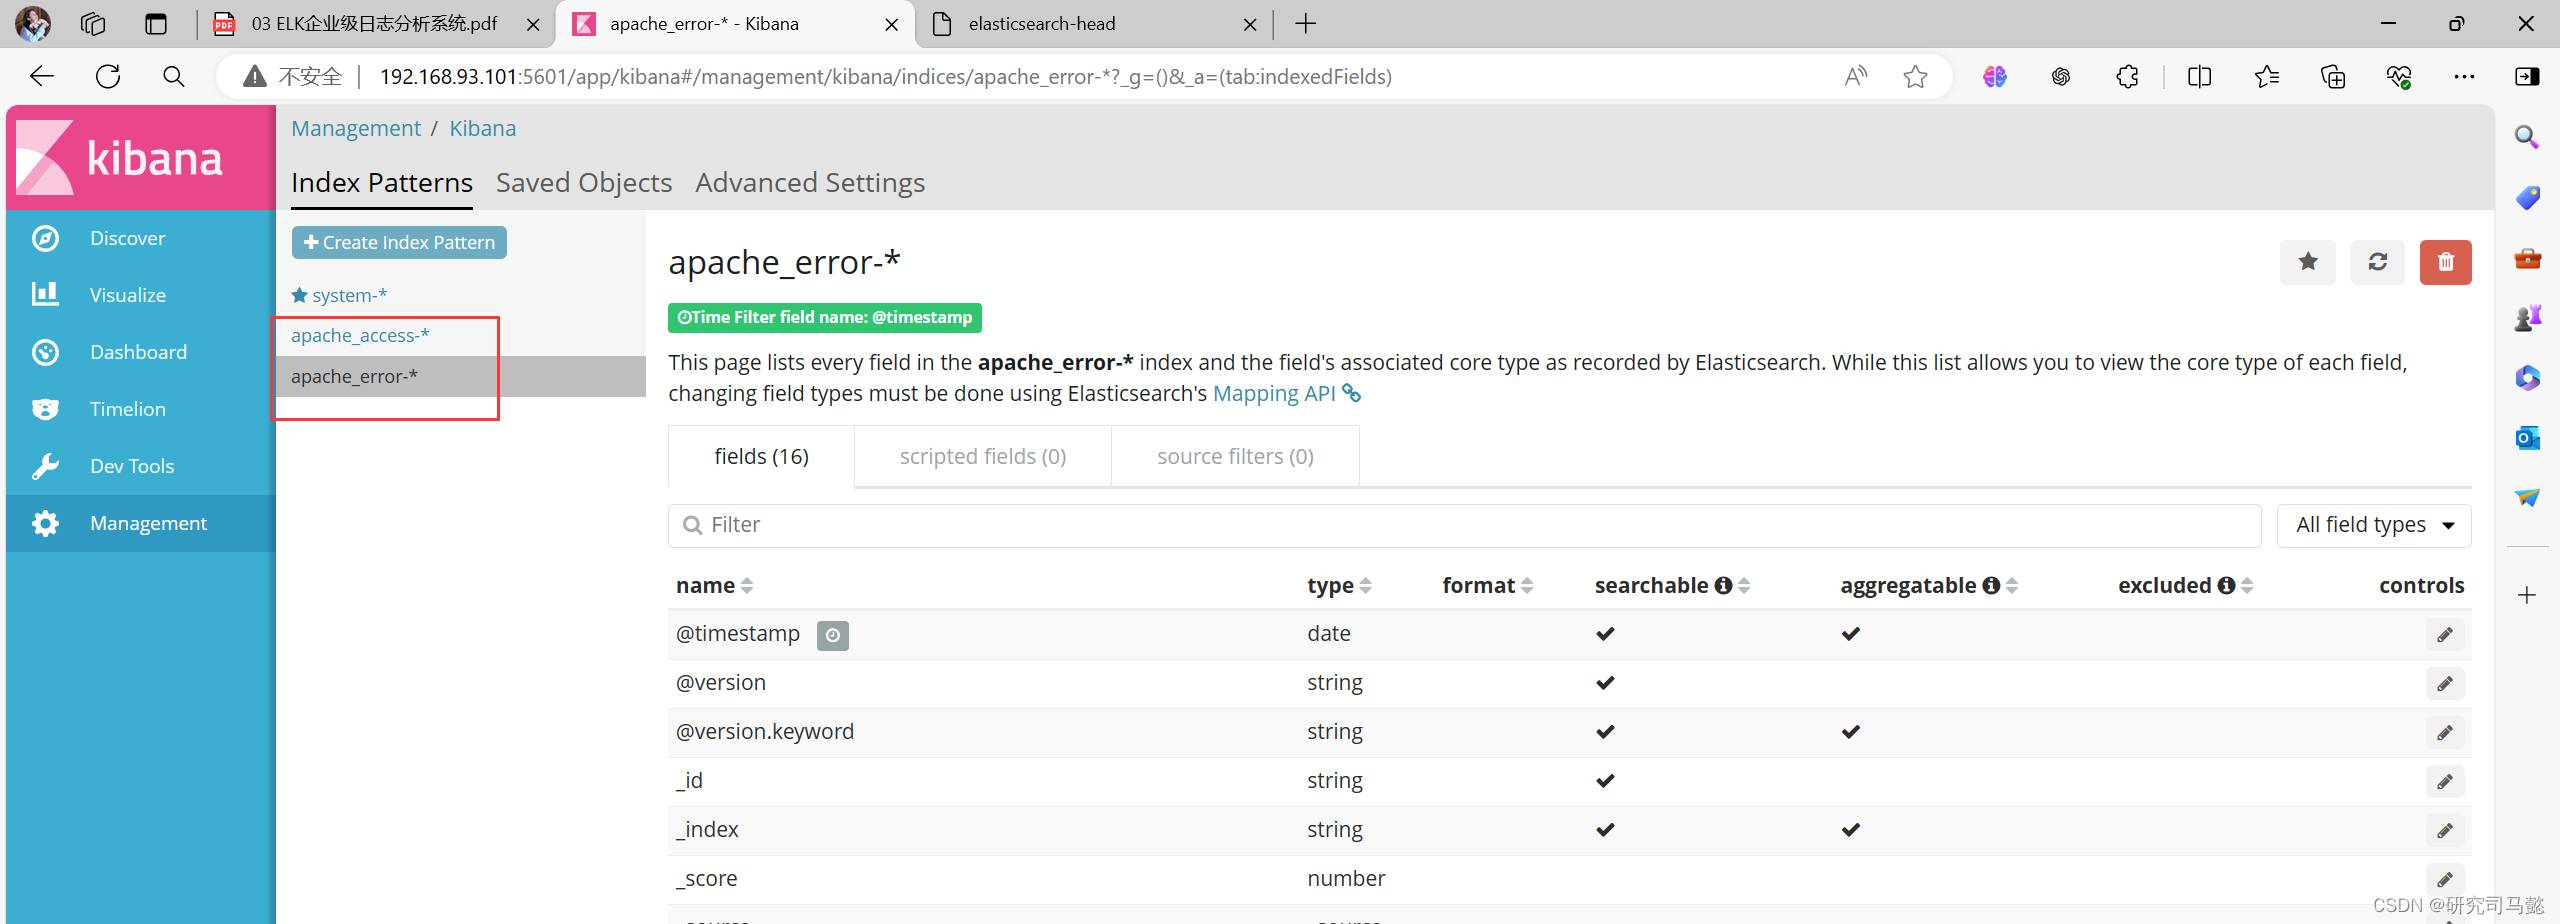Click the @version.keyword field name
Screen dimensions: 2560x924
765,732
